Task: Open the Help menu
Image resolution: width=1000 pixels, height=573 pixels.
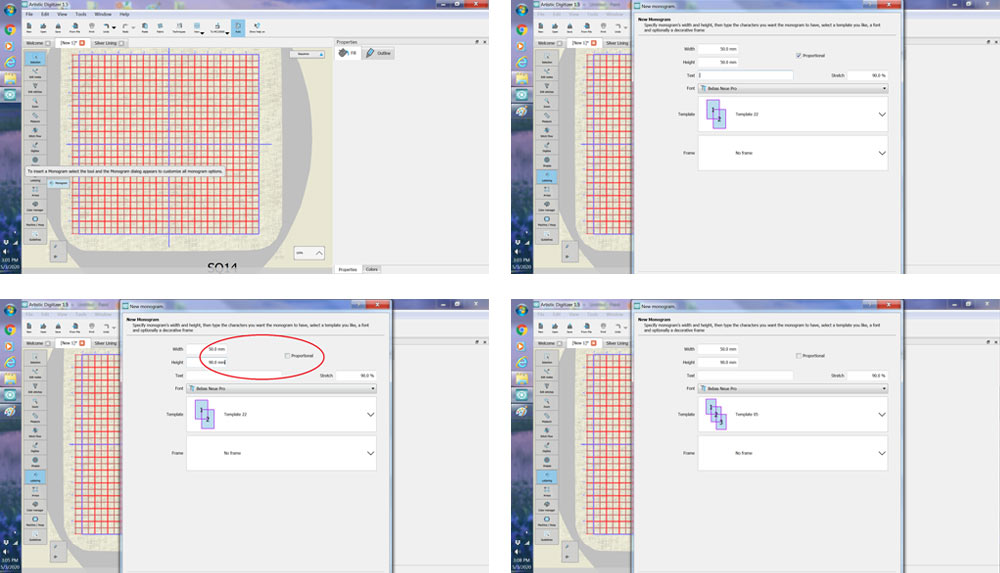Action: coord(124,14)
